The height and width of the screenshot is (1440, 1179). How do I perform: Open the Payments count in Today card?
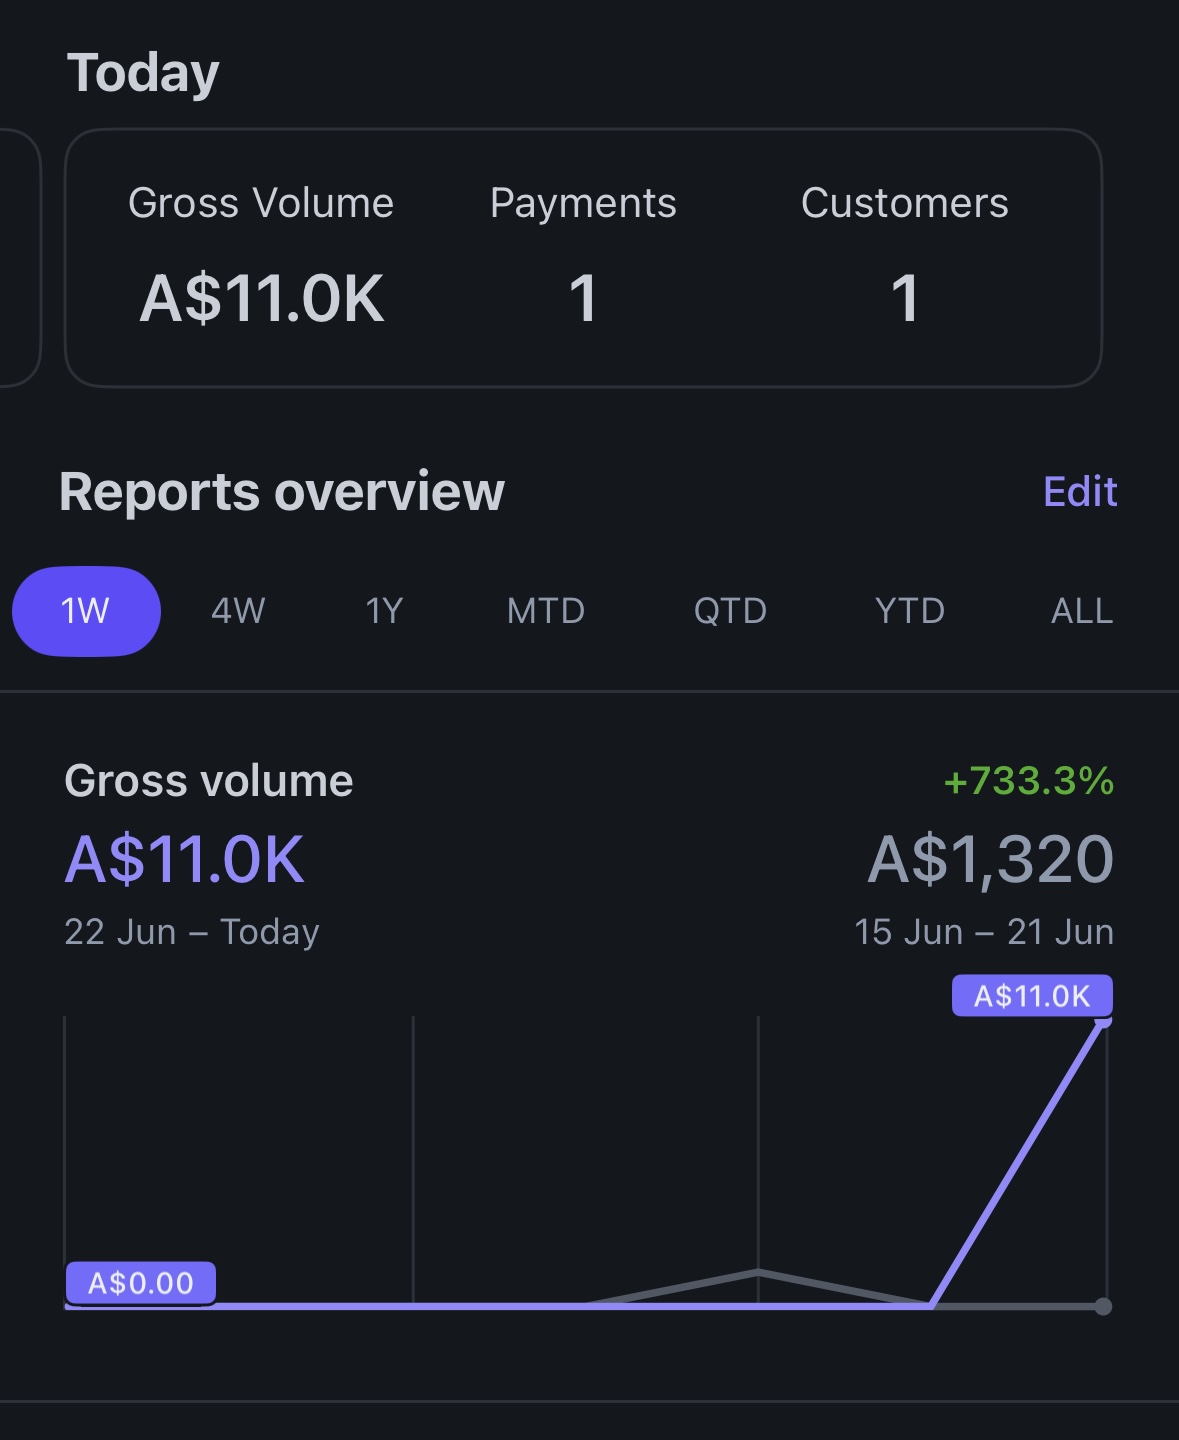point(583,298)
